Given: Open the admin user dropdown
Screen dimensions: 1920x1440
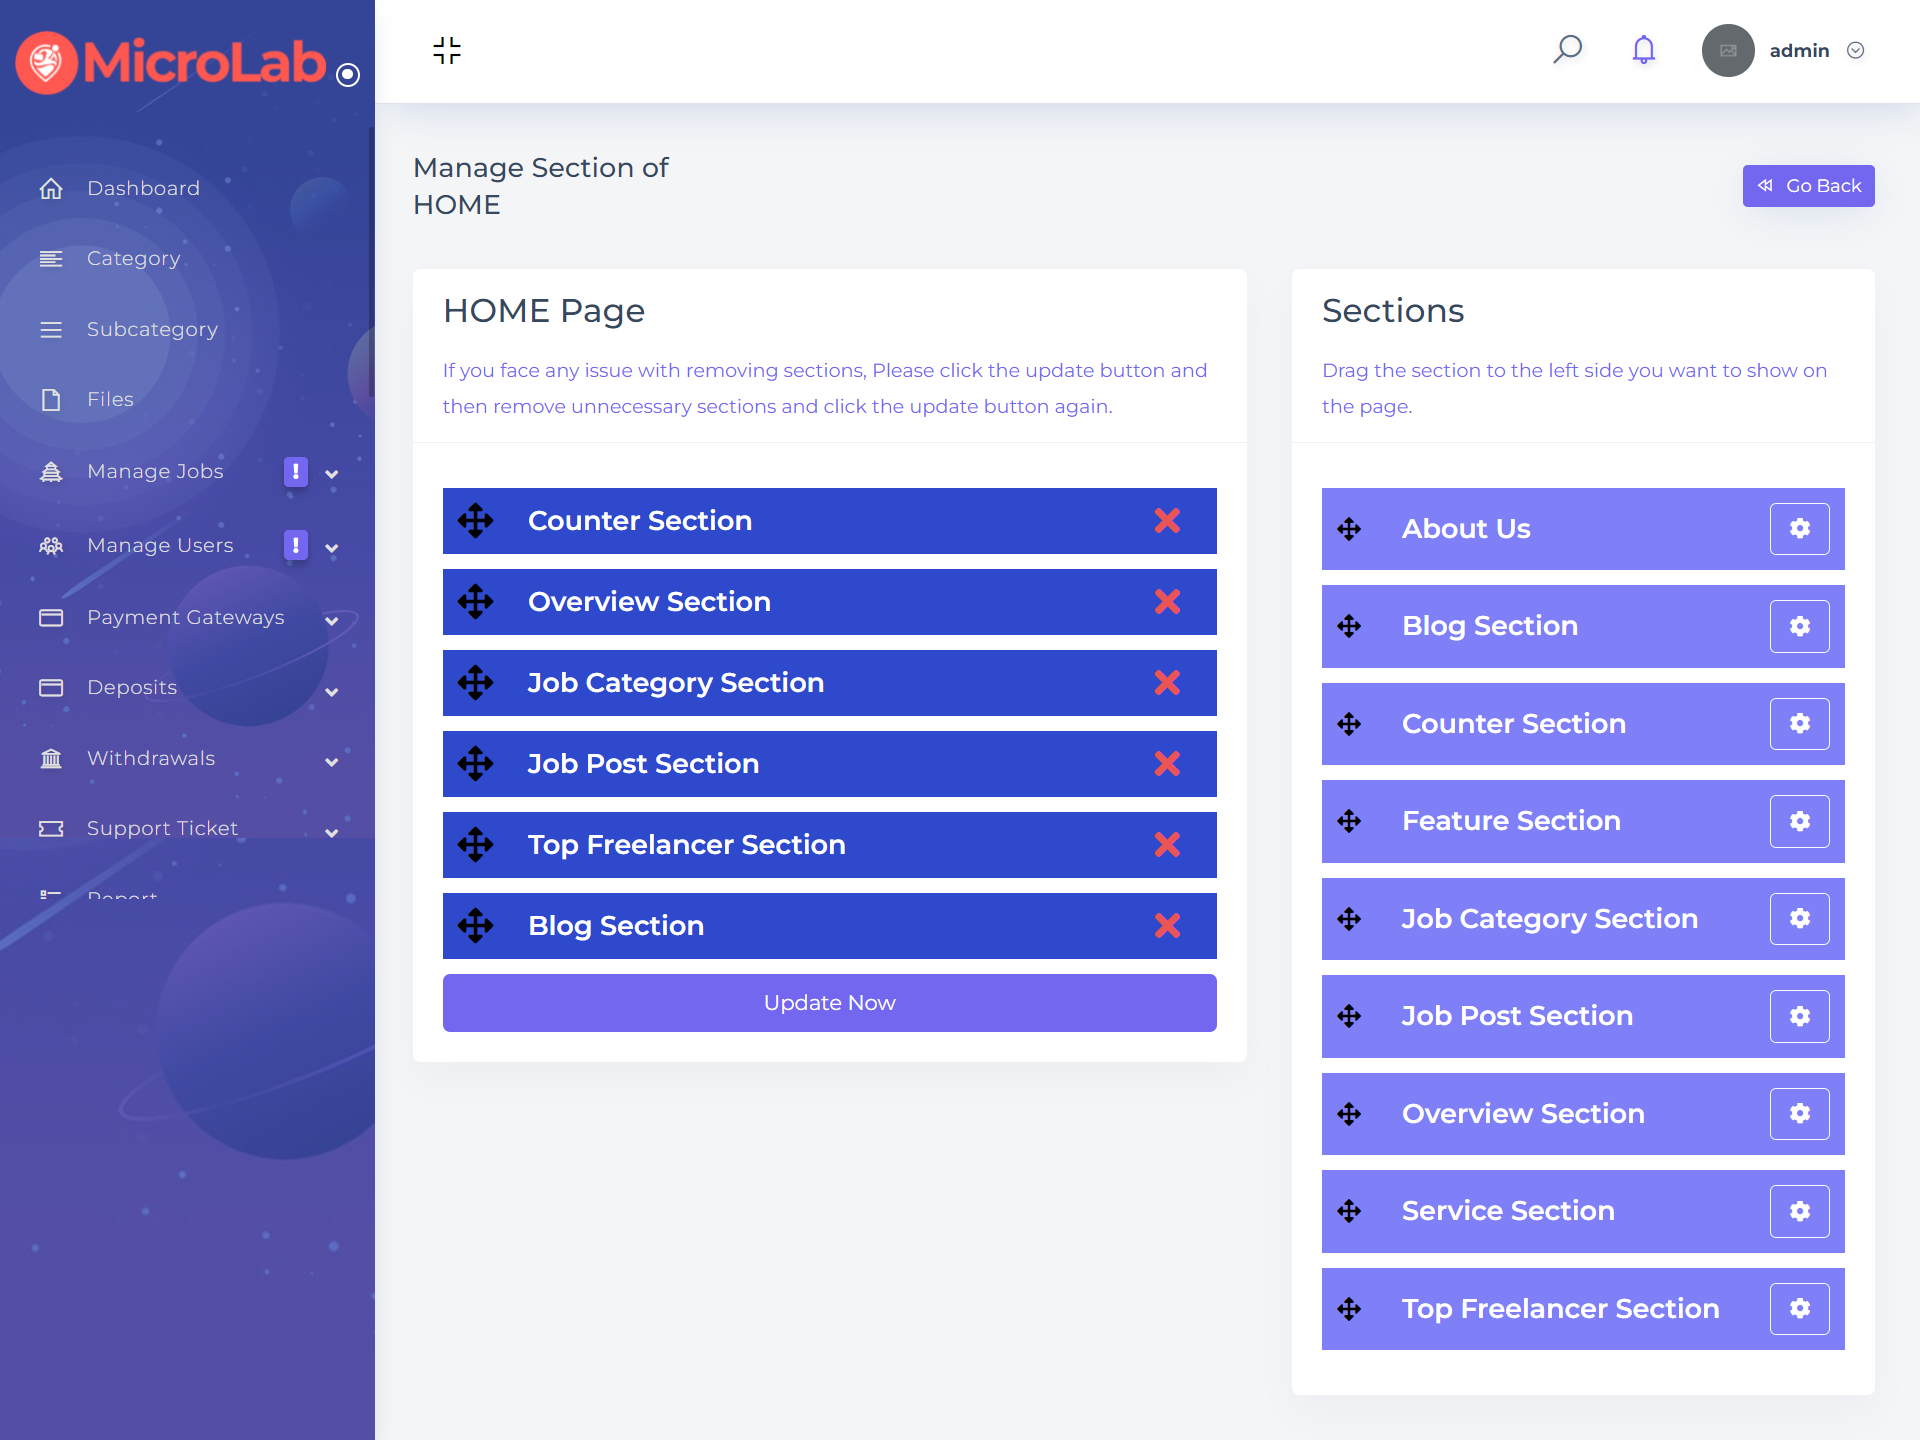Looking at the screenshot, I should click(1855, 50).
